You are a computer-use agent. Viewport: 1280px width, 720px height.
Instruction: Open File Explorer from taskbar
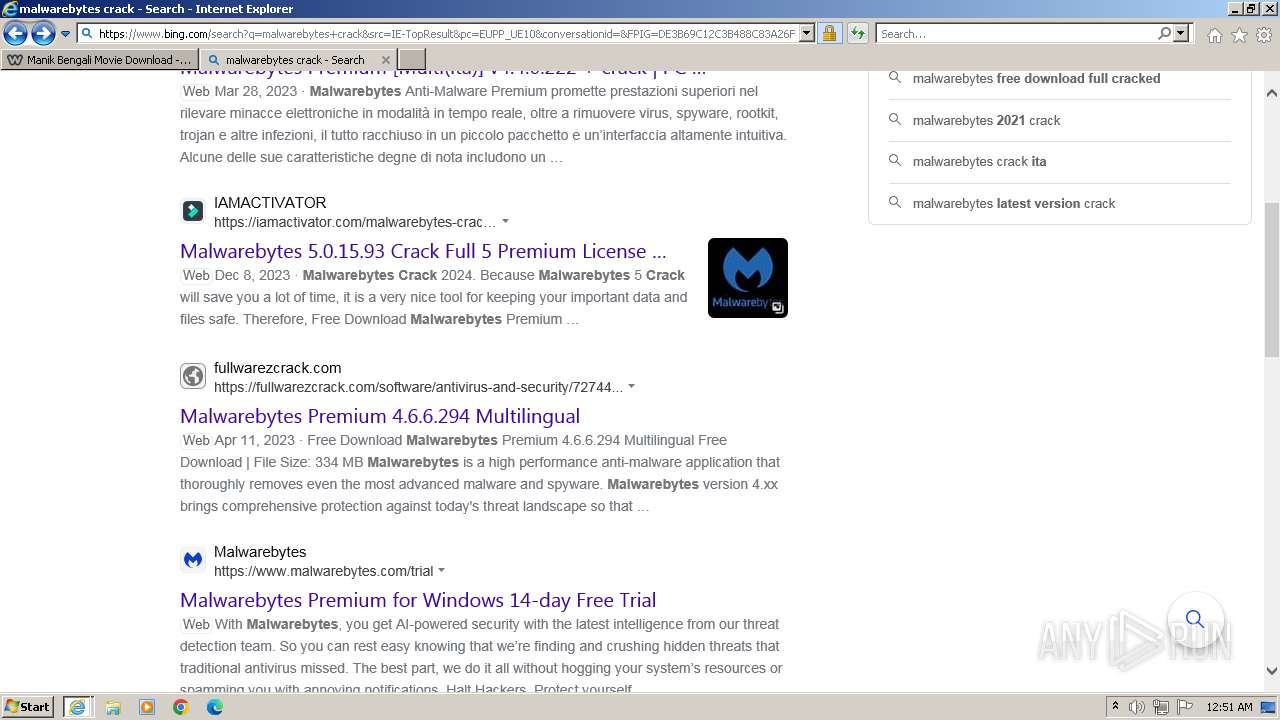(113, 707)
